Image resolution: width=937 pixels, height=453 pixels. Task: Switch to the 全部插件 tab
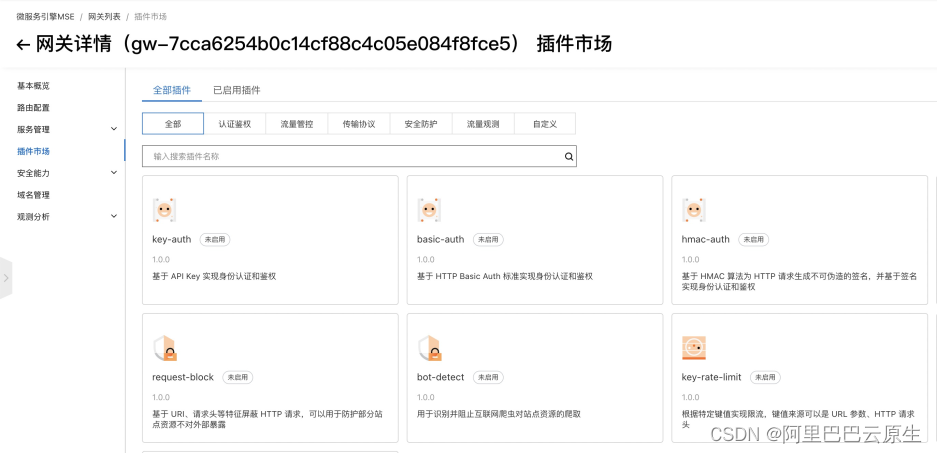(x=172, y=90)
